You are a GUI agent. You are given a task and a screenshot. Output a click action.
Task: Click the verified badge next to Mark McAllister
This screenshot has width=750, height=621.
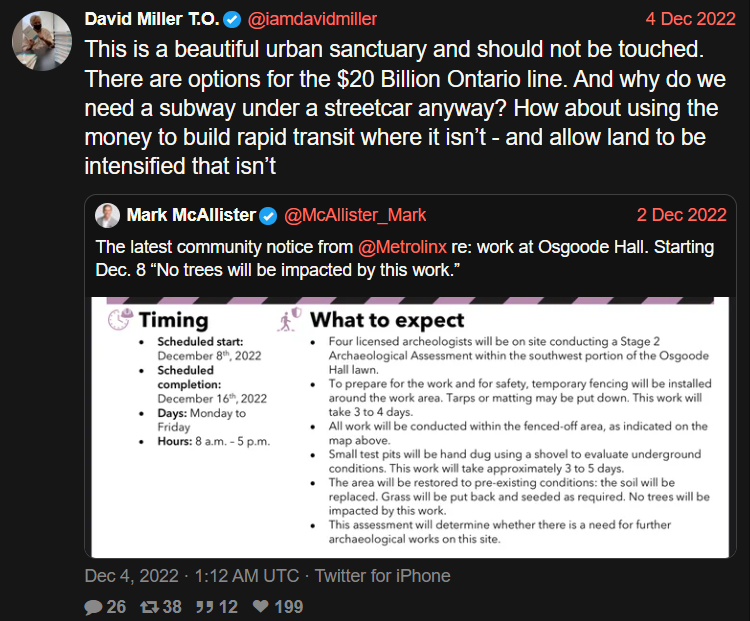click(269, 215)
